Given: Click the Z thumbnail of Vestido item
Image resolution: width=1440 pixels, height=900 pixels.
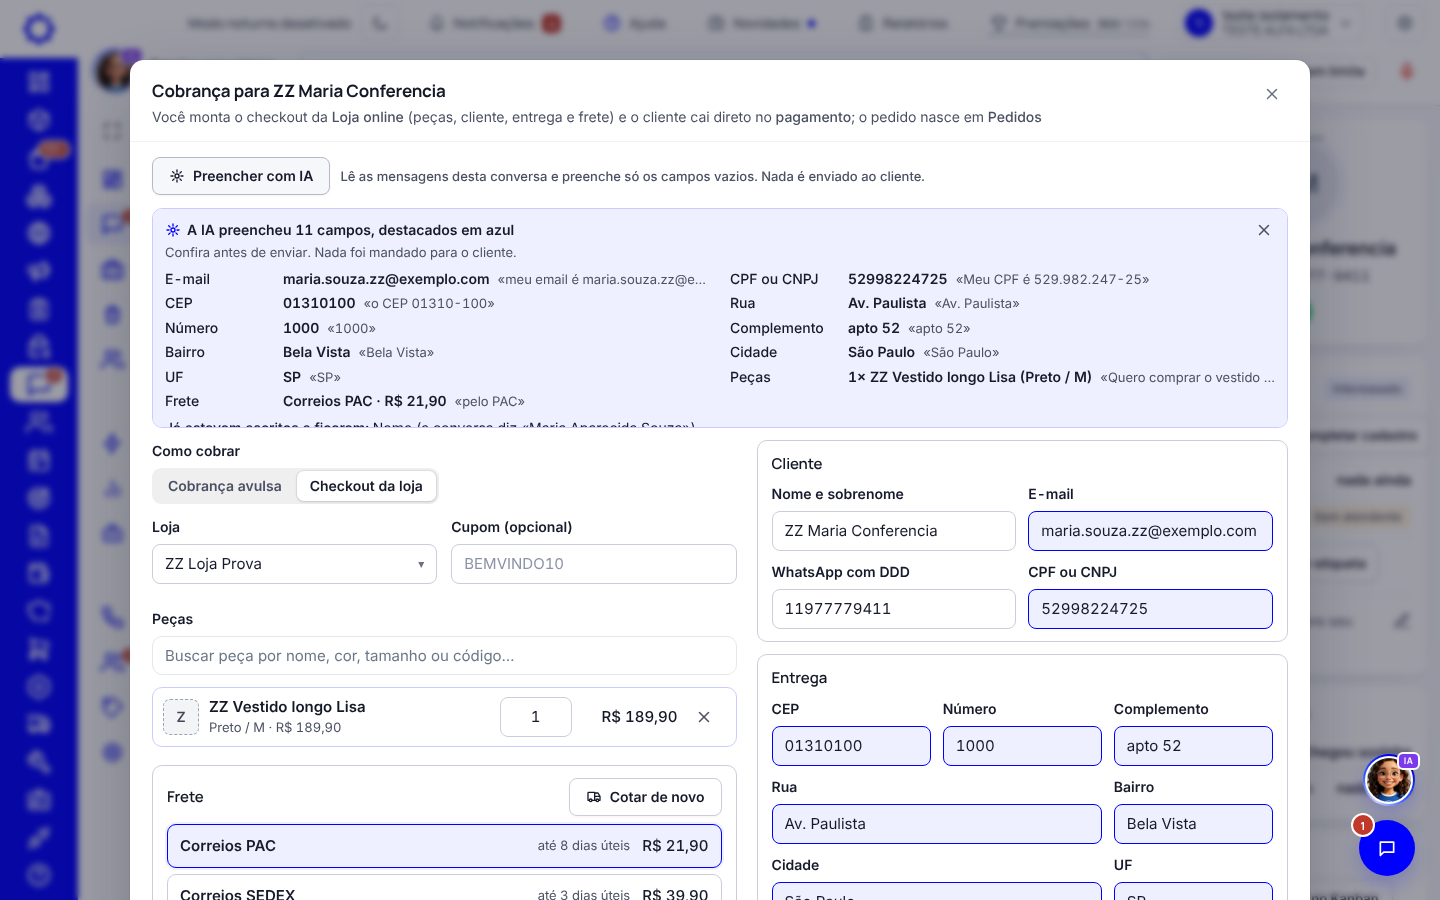Looking at the screenshot, I should [x=181, y=717].
